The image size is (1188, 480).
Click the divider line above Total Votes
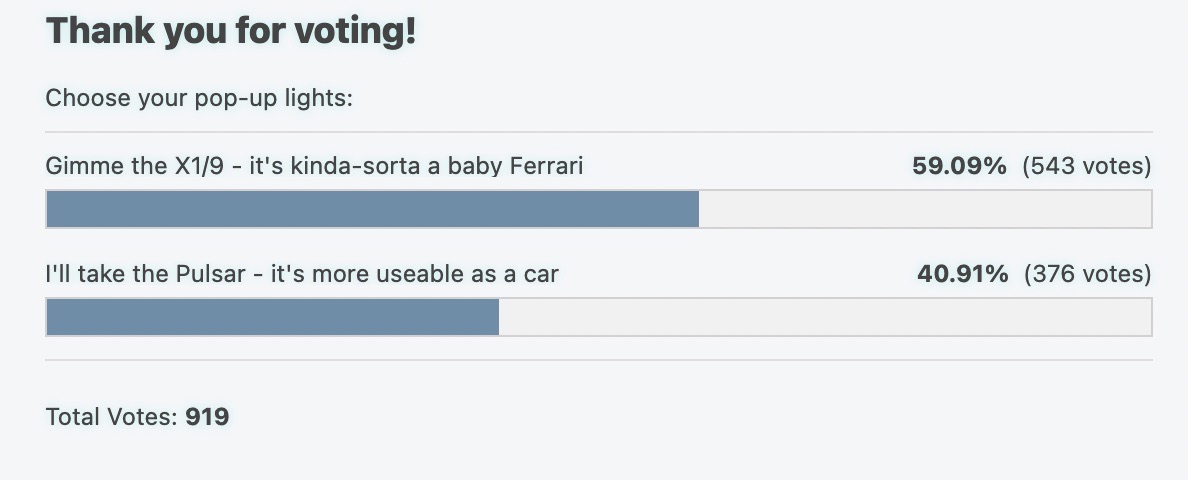pos(599,360)
